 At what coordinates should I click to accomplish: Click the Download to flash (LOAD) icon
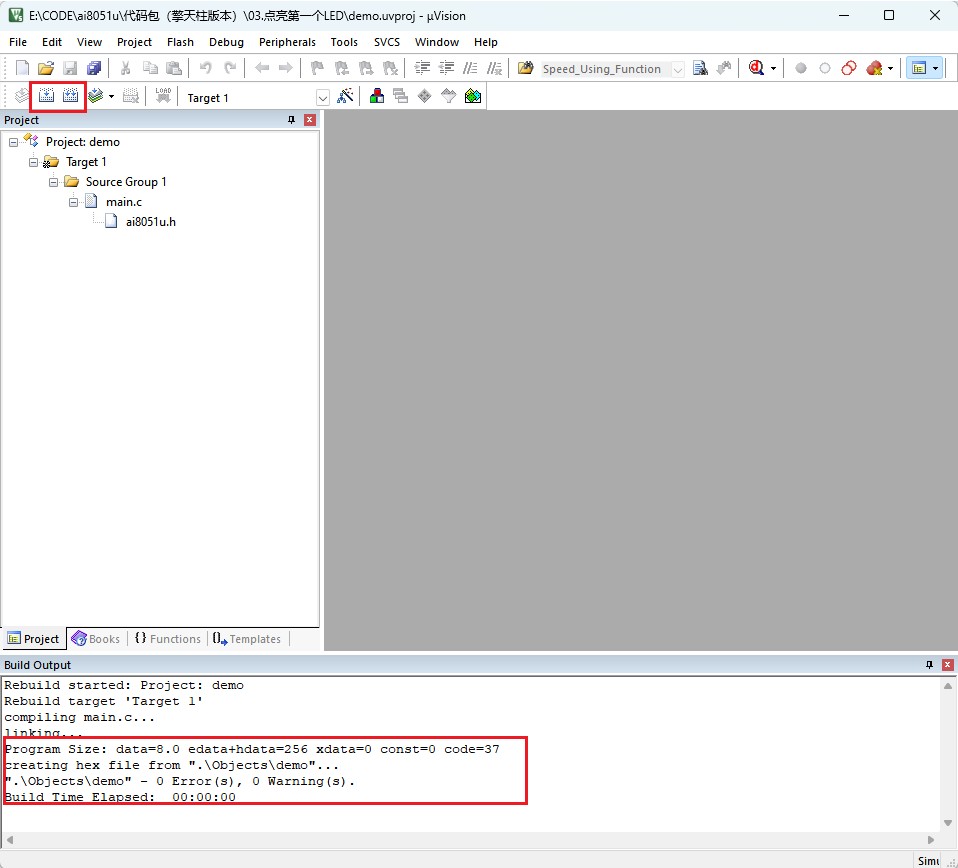pyautogui.click(x=163, y=96)
